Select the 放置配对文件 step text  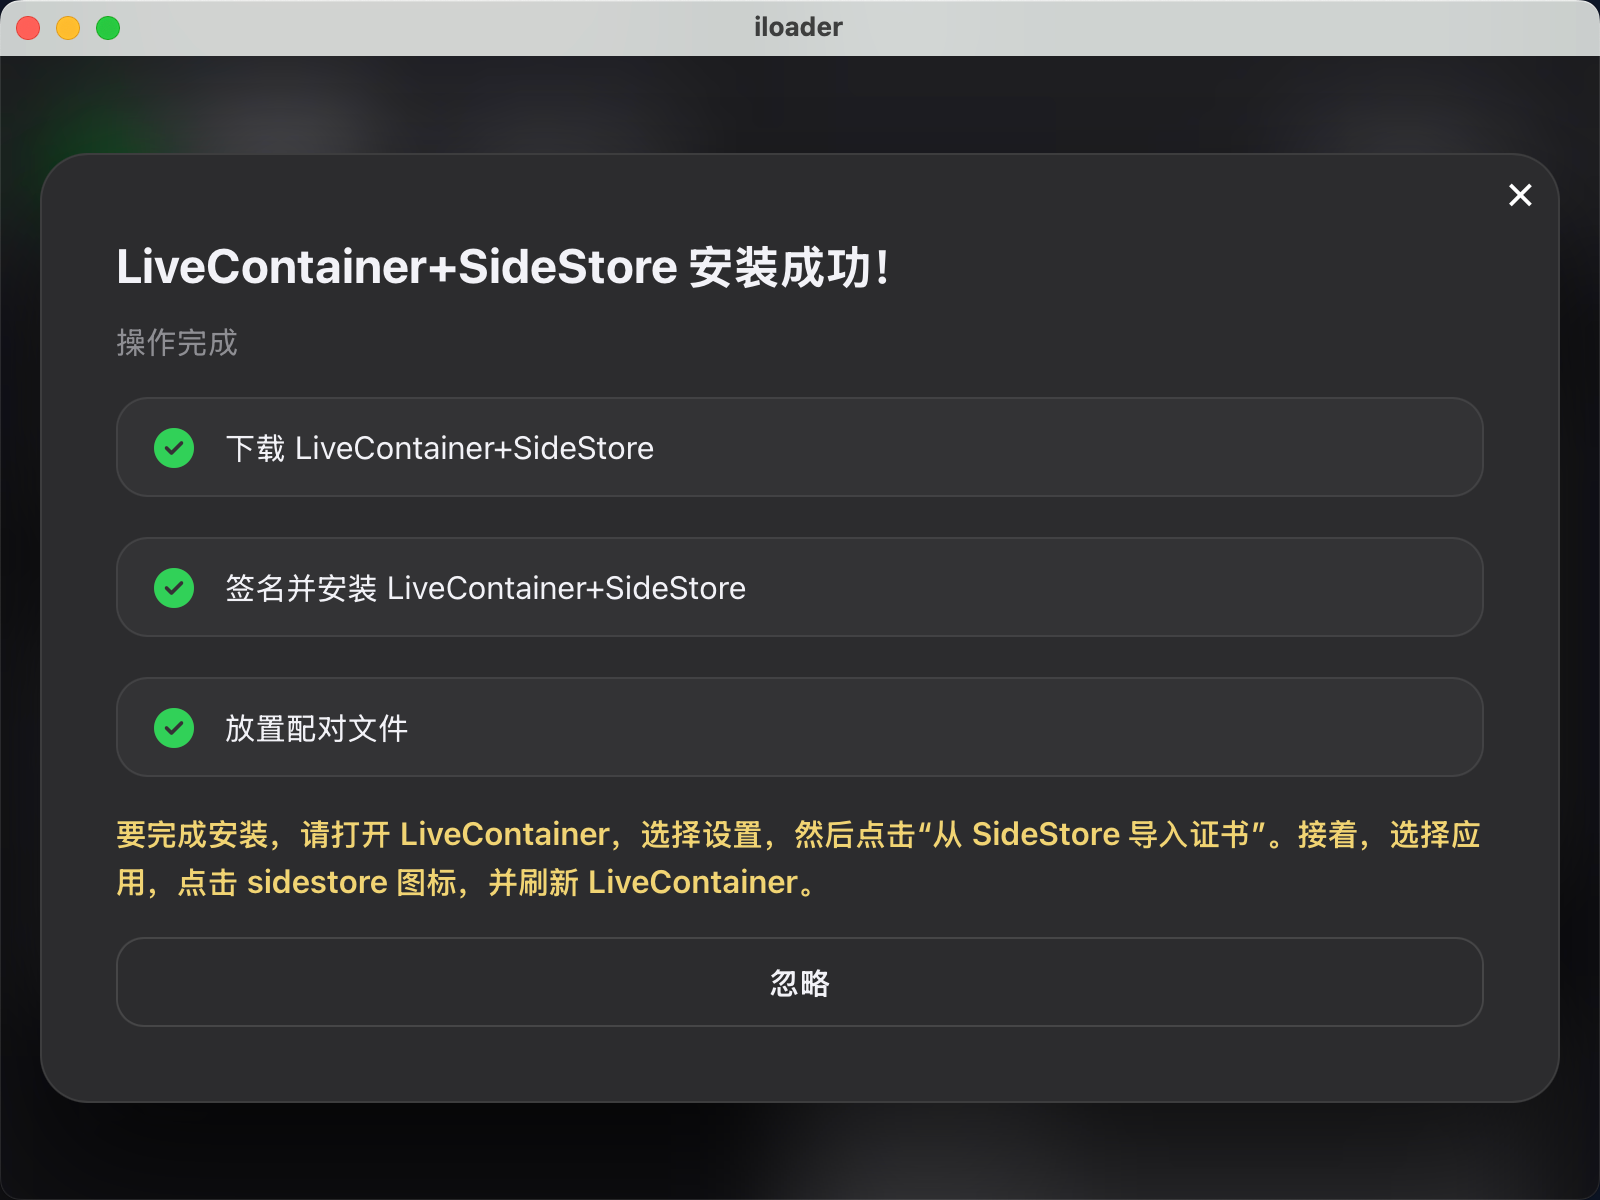point(317,728)
